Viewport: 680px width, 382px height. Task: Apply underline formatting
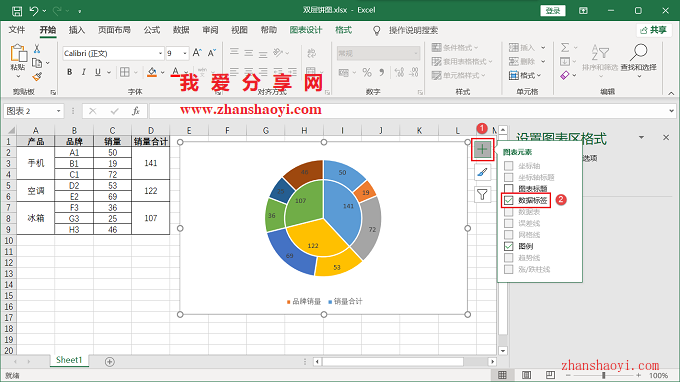tap(98, 72)
